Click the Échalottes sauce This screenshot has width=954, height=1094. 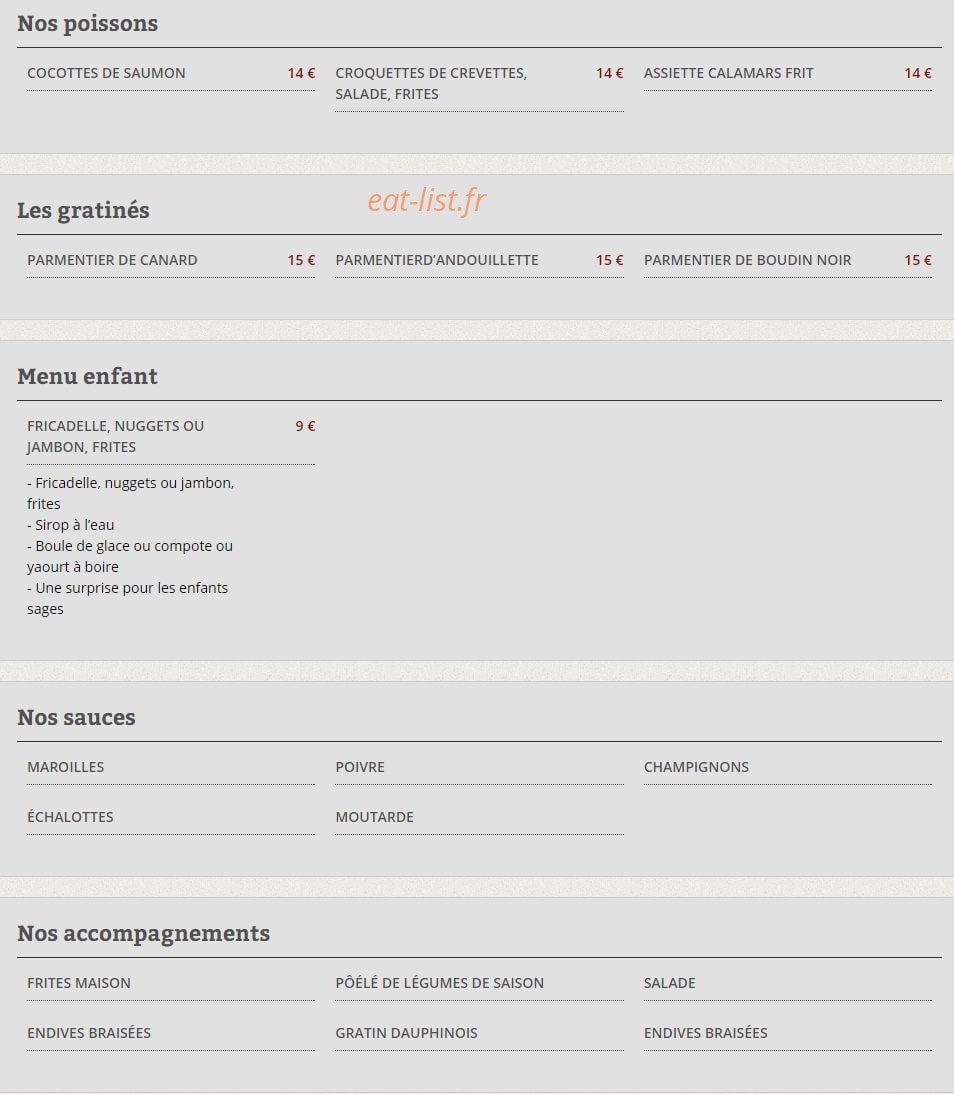[x=70, y=816]
